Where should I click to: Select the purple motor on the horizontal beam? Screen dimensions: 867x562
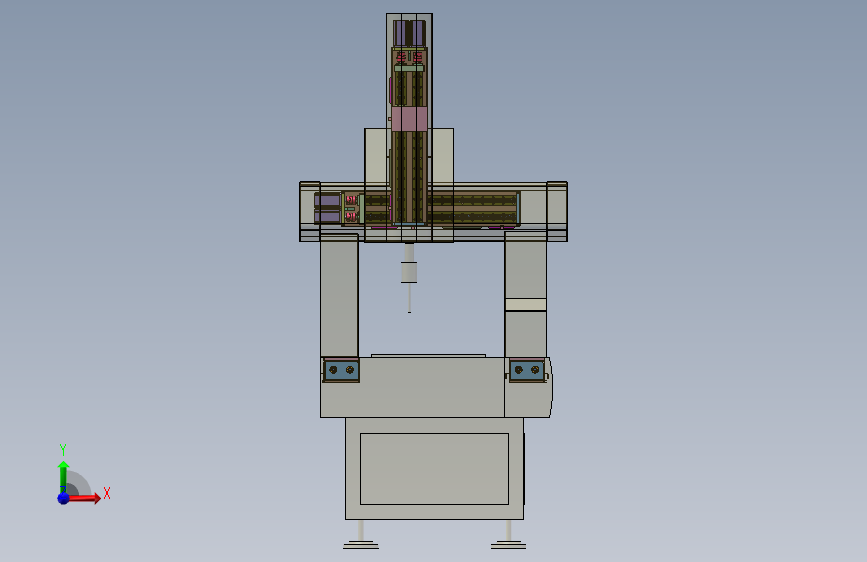327,208
